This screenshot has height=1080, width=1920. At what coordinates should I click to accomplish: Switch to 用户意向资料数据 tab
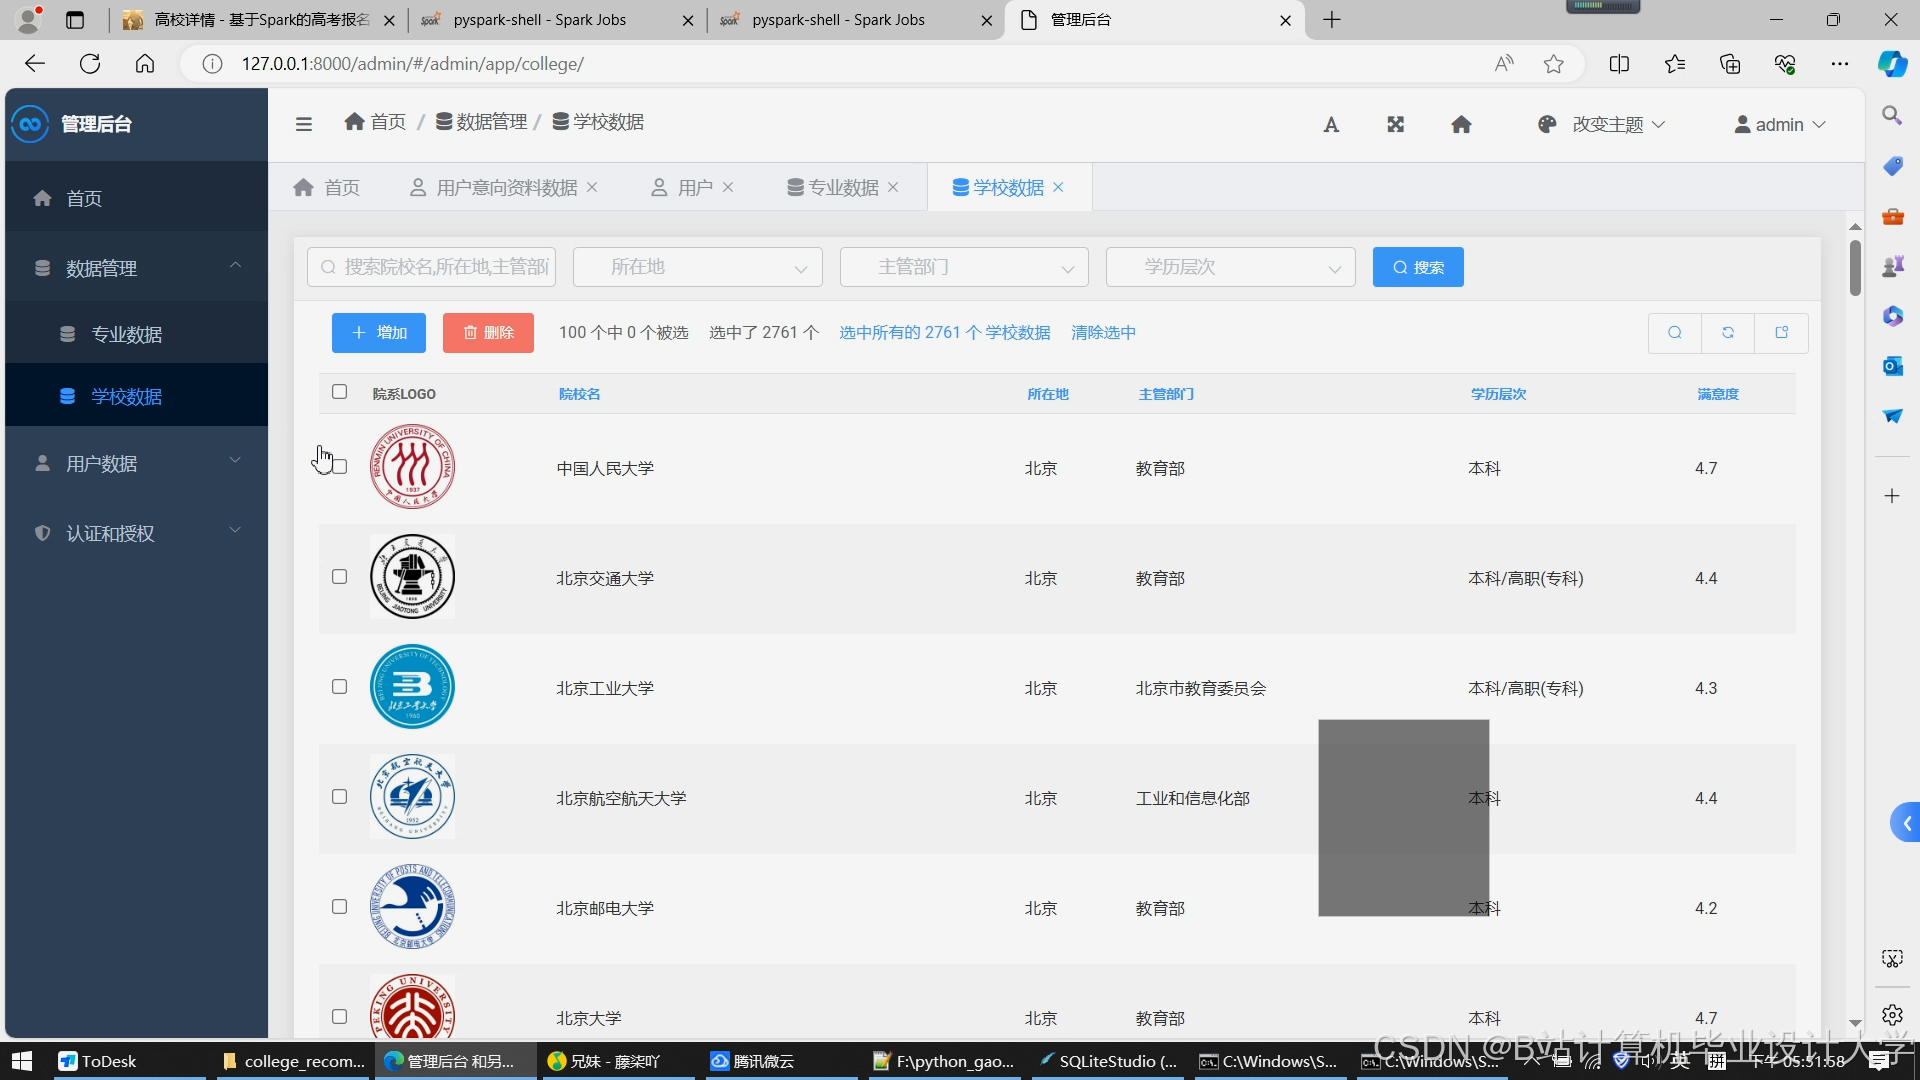506,188
